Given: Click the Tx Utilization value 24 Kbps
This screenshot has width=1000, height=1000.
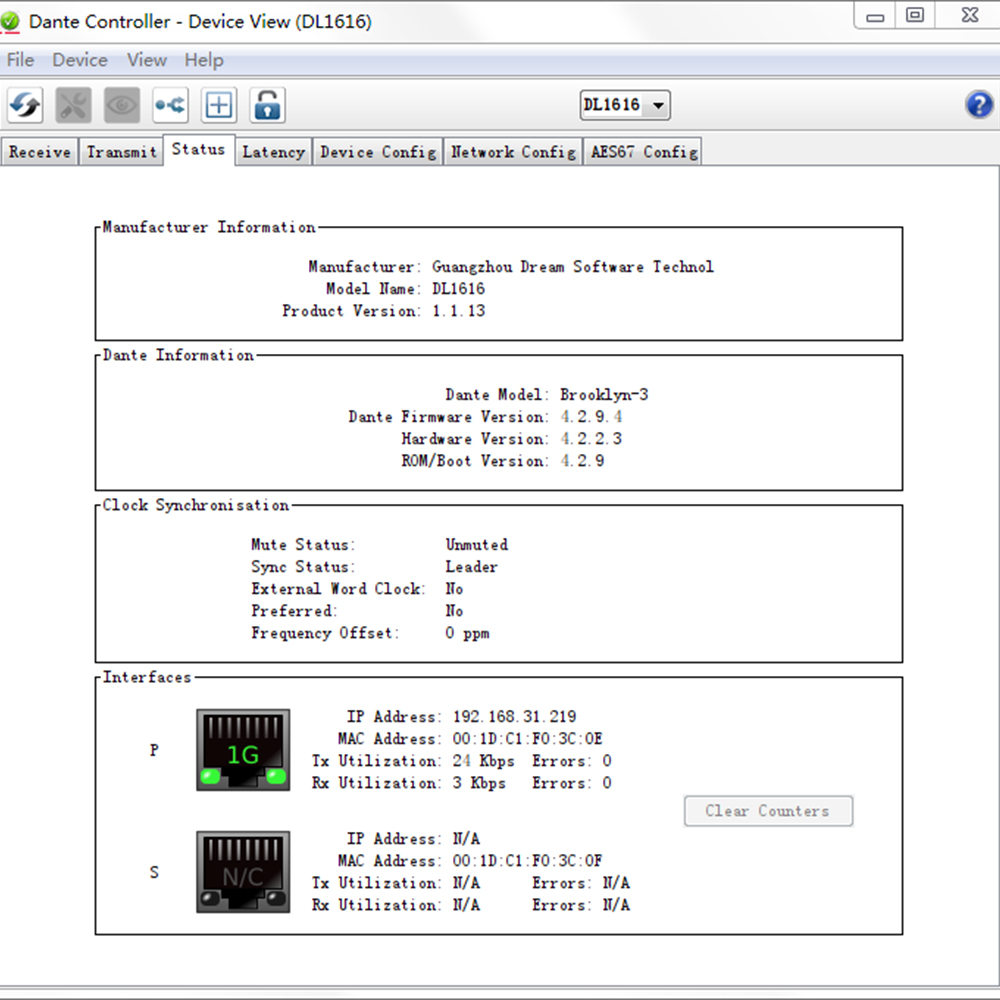Looking at the screenshot, I should (483, 761).
